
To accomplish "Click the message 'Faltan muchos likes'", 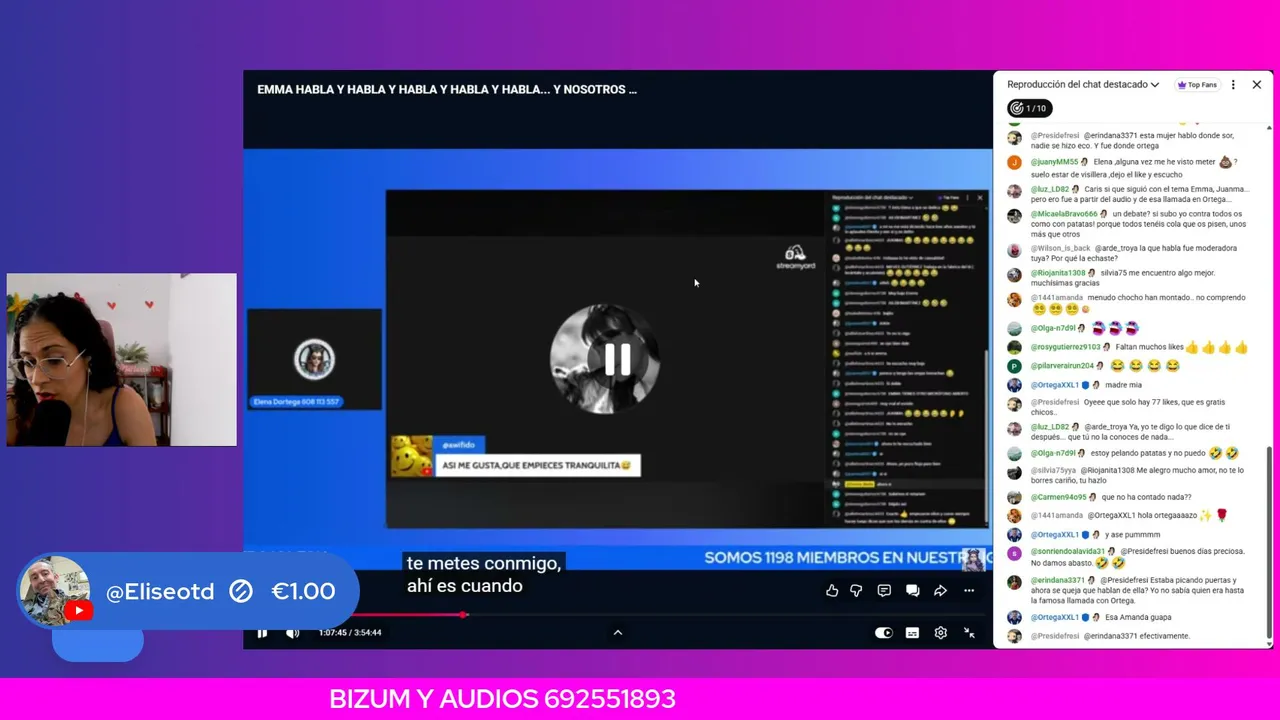I will (x=1149, y=347).
